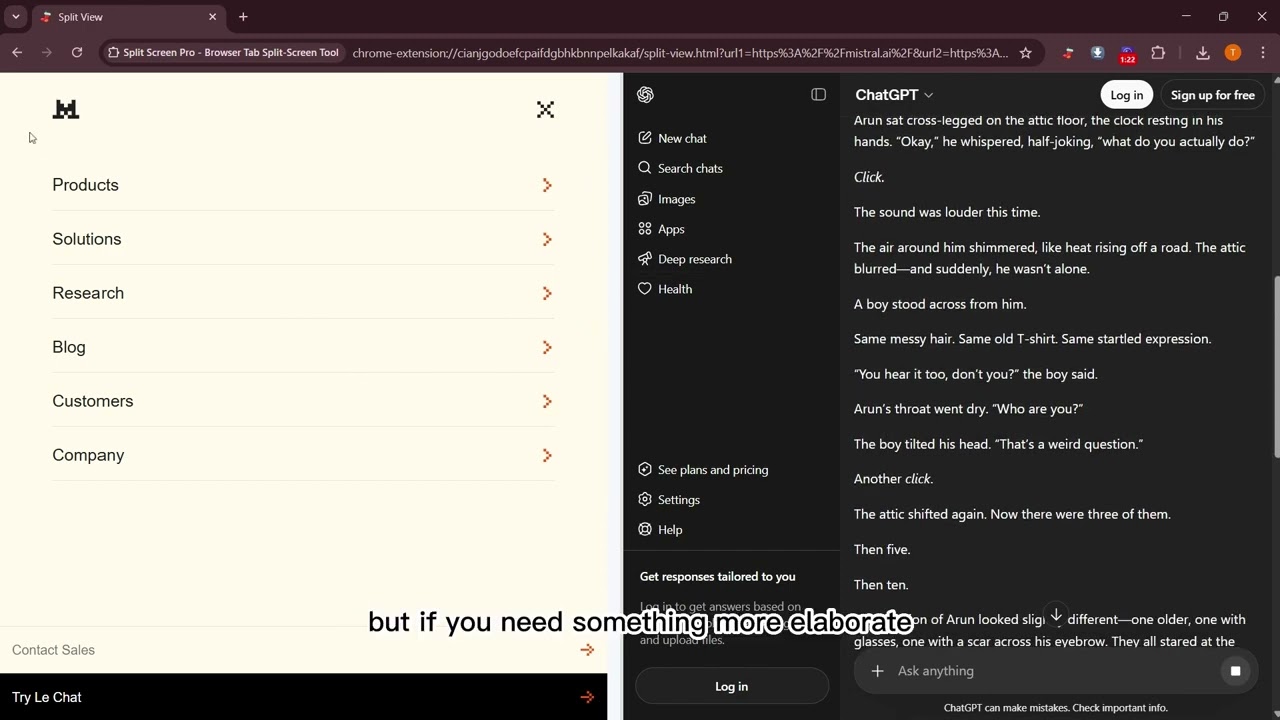Open the Extensions puzzle icon
The height and width of the screenshot is (720, 1280).
[x=1158, y=53]
